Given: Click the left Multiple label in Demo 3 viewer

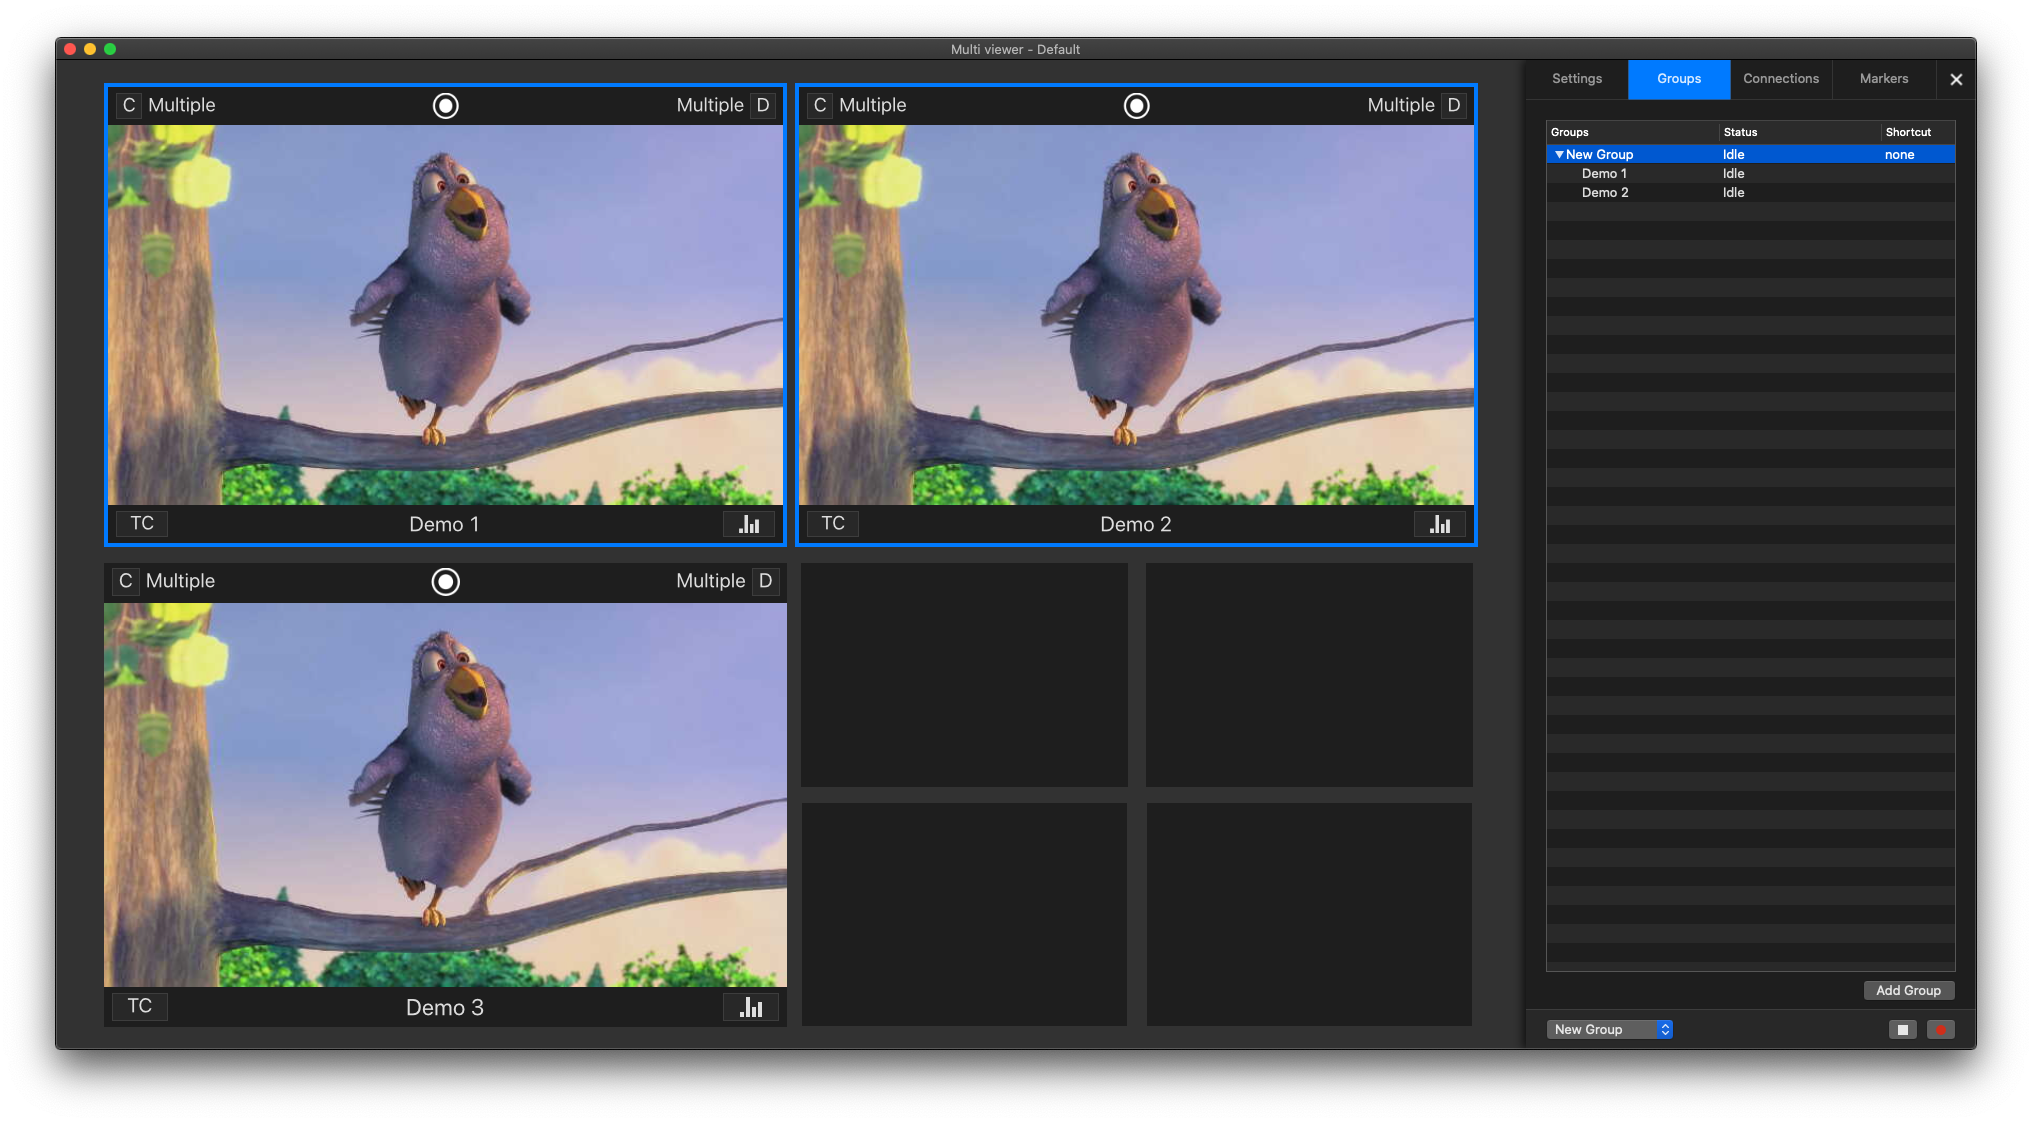Looking at the screenshot, I should (x=180, y=581).
